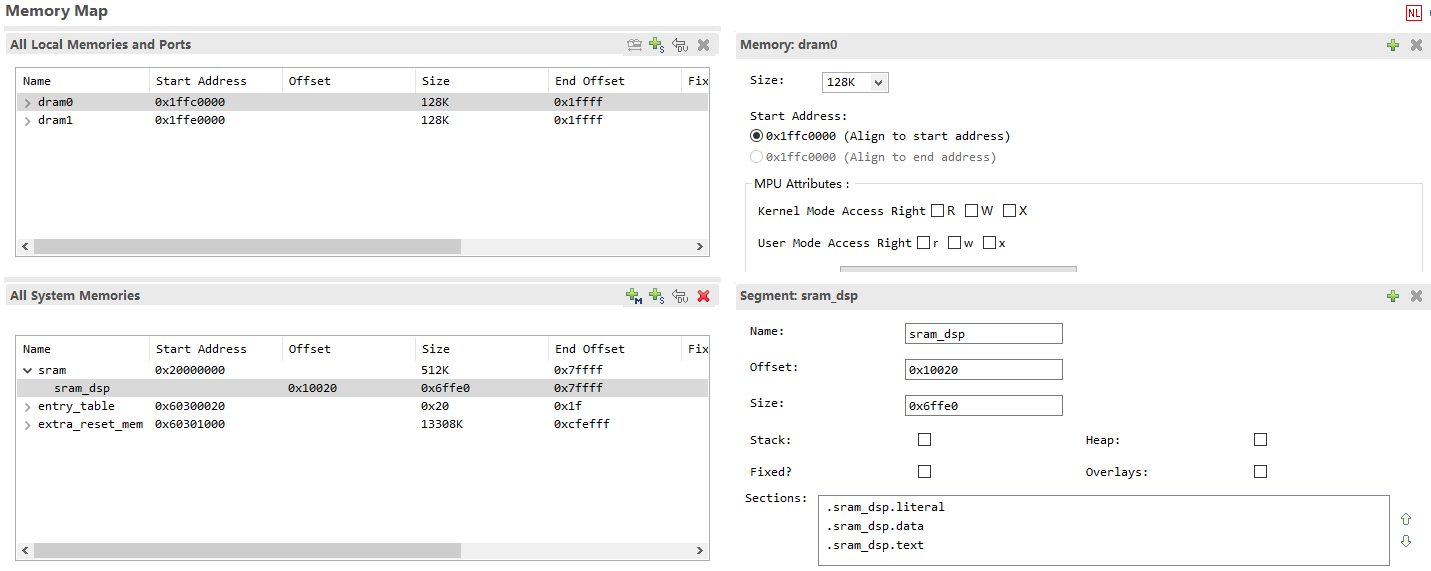The height and width of the screenshot is (571, 1431).
Task: Click Add Segment icon in Local Memories panel
Action: [x=656, y=45]
